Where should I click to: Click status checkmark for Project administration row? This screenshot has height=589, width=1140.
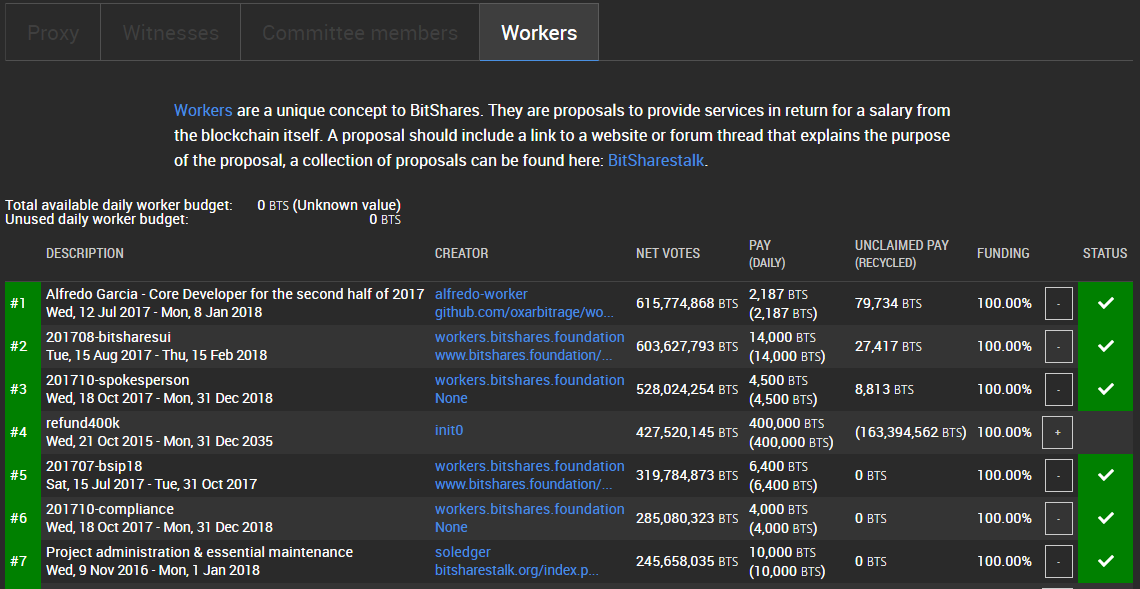pos(1105,561)
